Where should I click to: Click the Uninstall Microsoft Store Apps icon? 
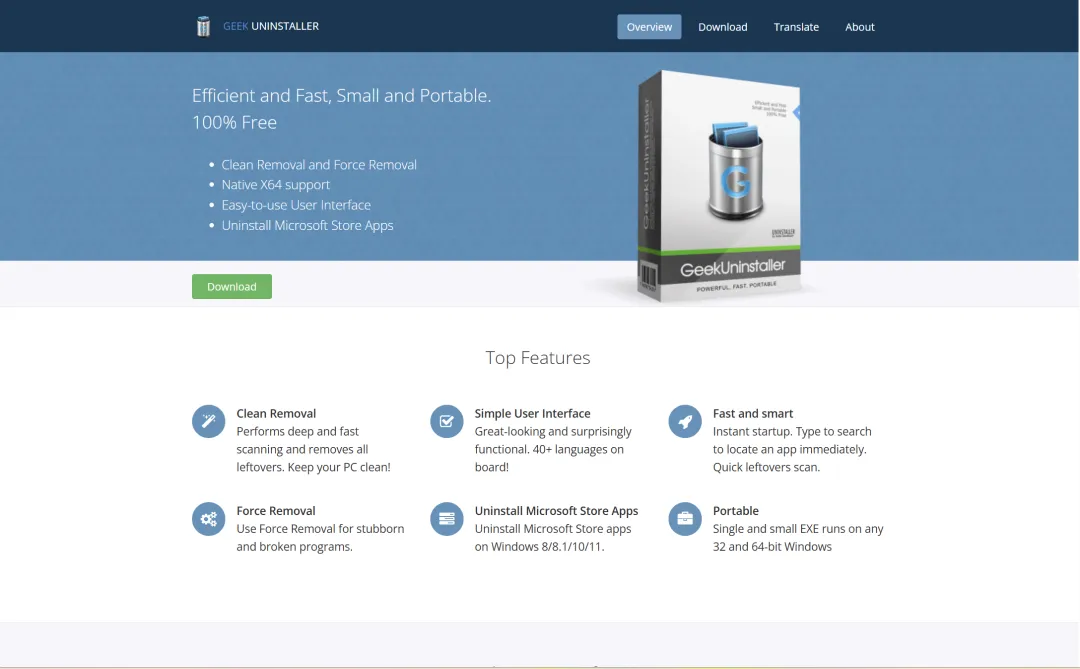tap(447, 519)
